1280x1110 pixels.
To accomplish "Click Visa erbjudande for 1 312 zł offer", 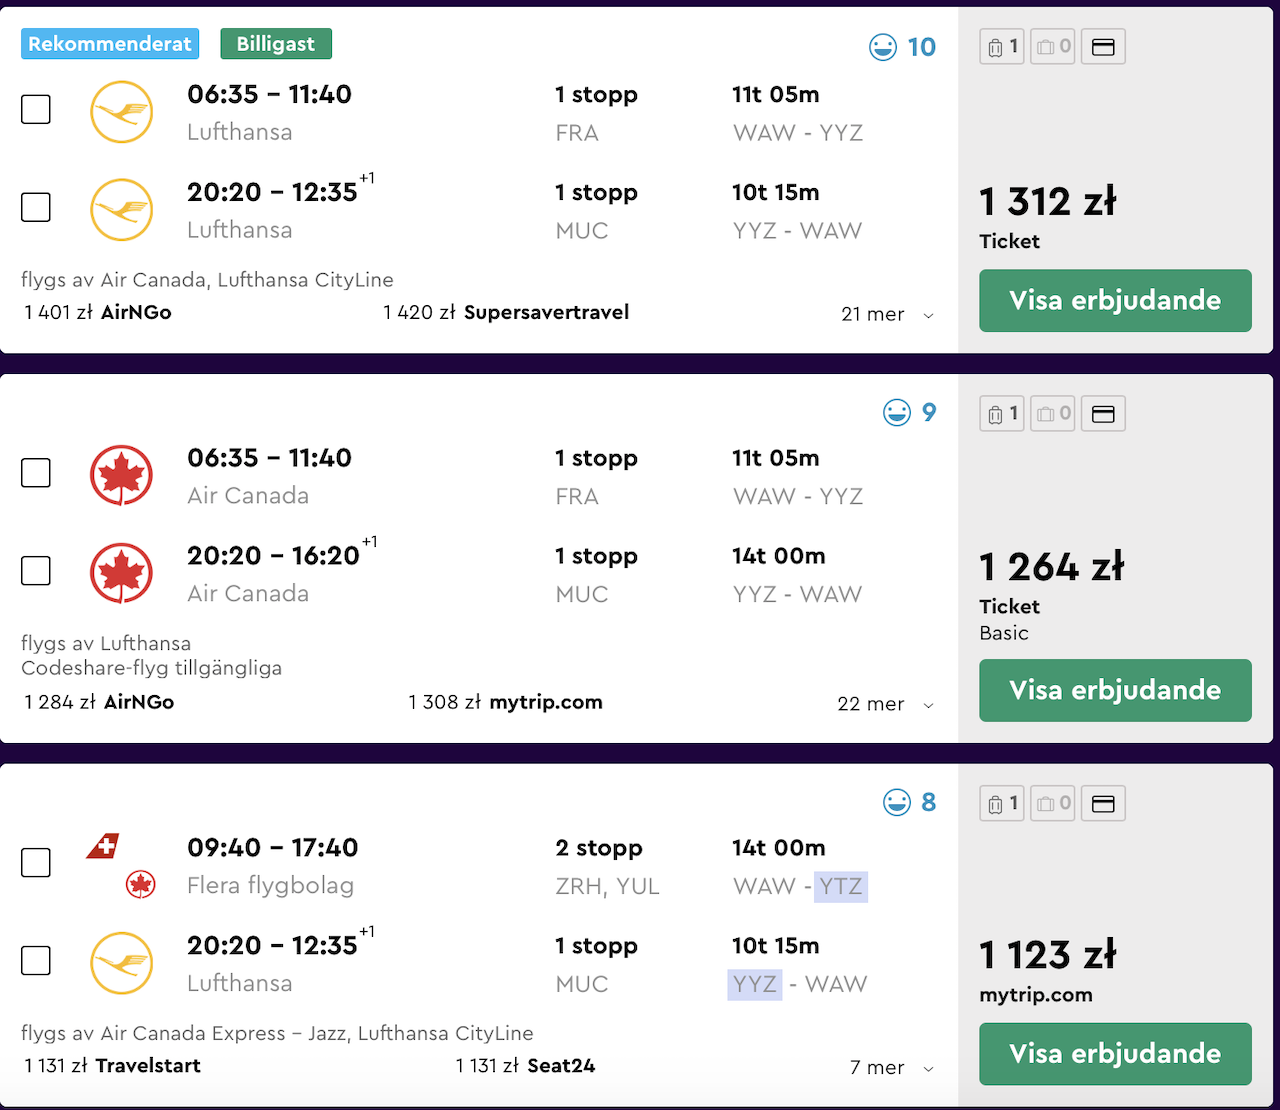I will click(1115, 300).
